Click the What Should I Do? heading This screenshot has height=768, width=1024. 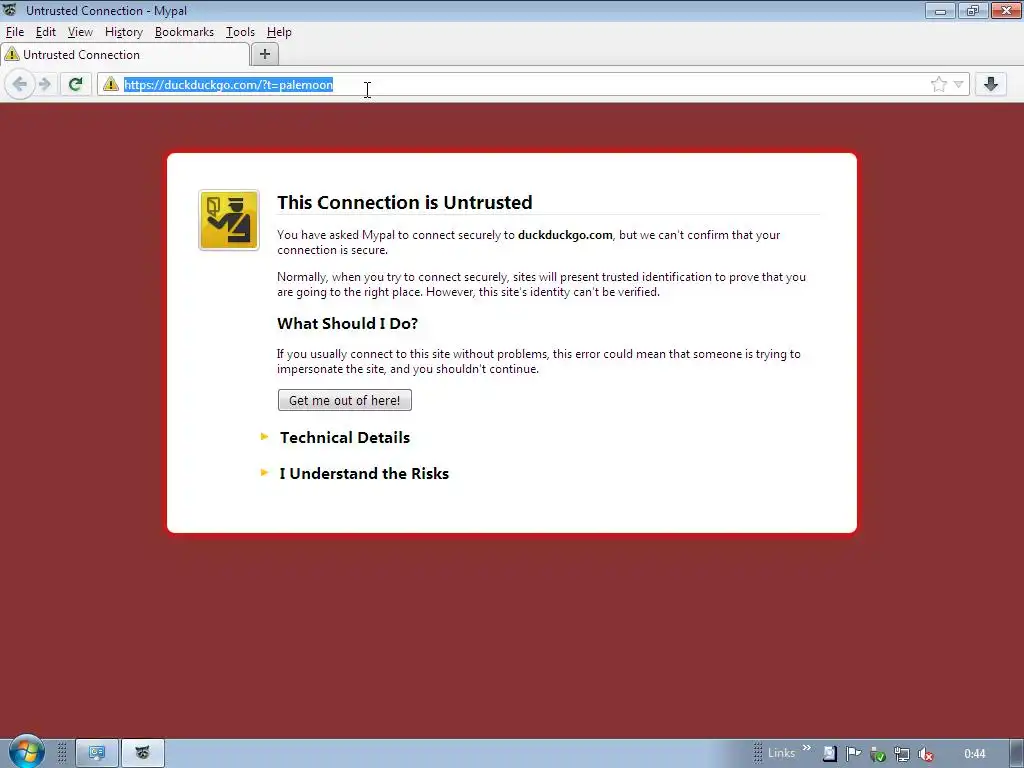[347, 324]
